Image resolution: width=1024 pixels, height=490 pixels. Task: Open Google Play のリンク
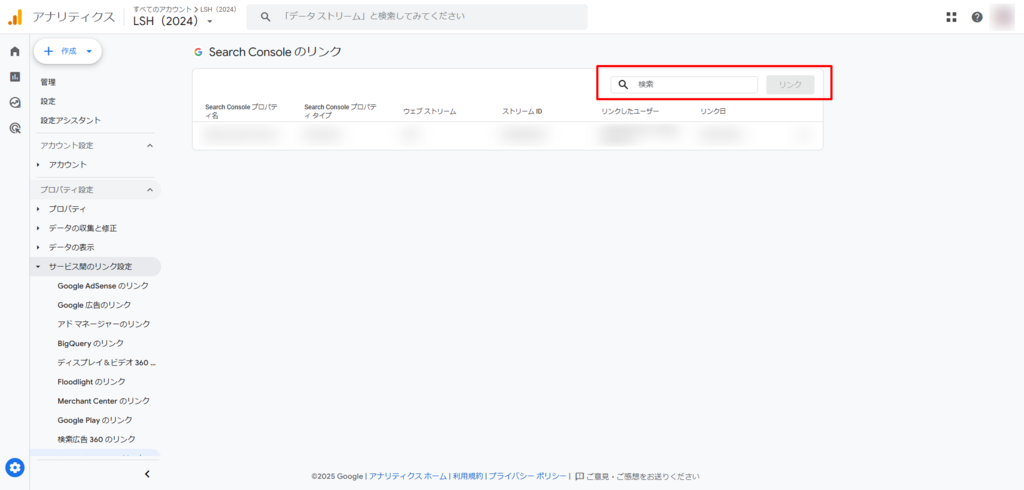pos(95,420)
